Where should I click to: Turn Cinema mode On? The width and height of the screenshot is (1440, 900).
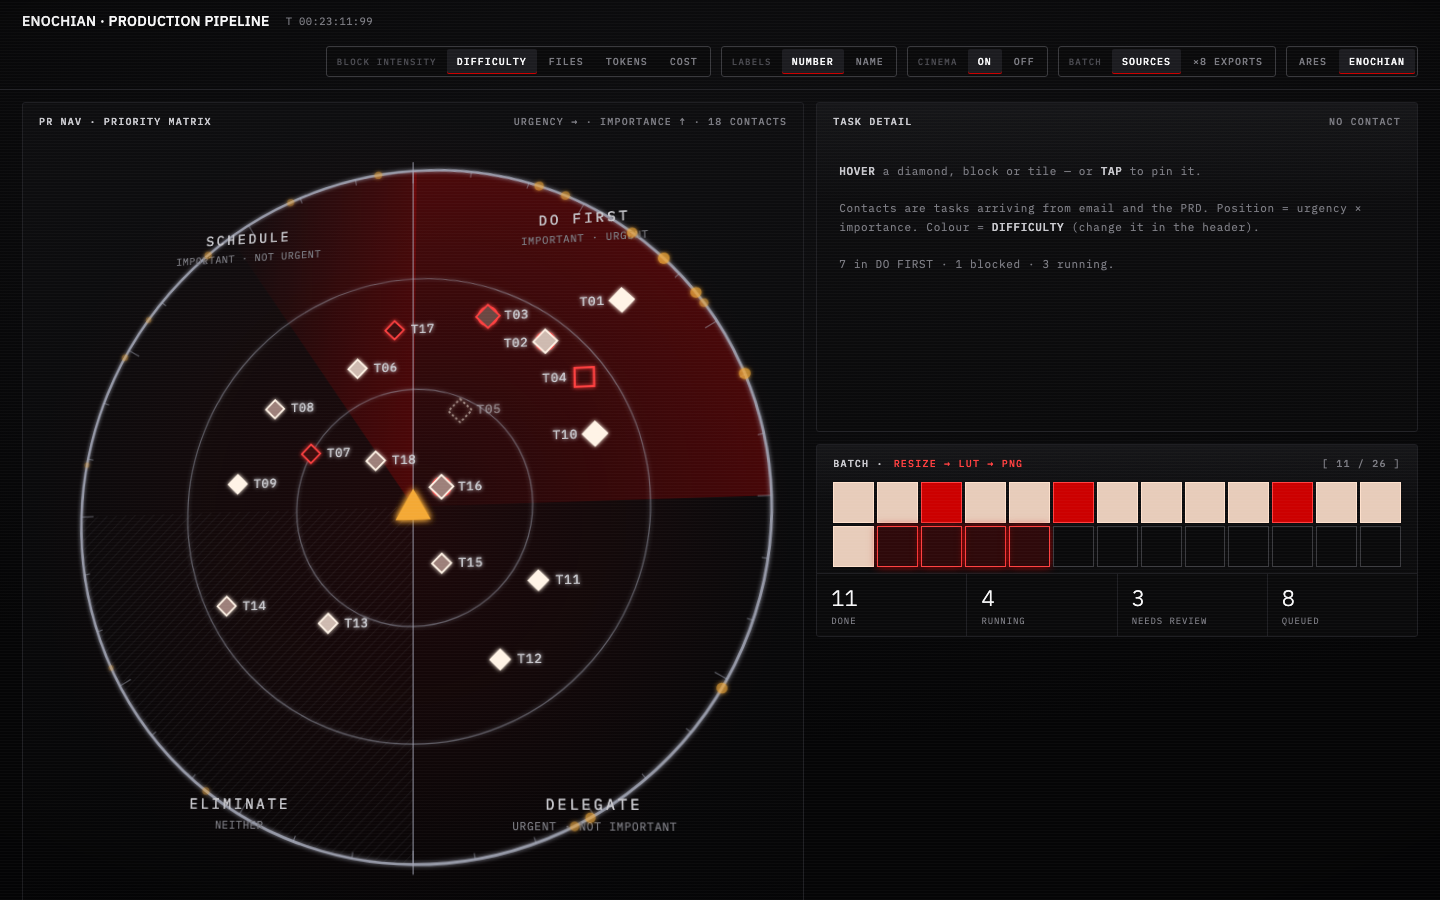(985, 62)
